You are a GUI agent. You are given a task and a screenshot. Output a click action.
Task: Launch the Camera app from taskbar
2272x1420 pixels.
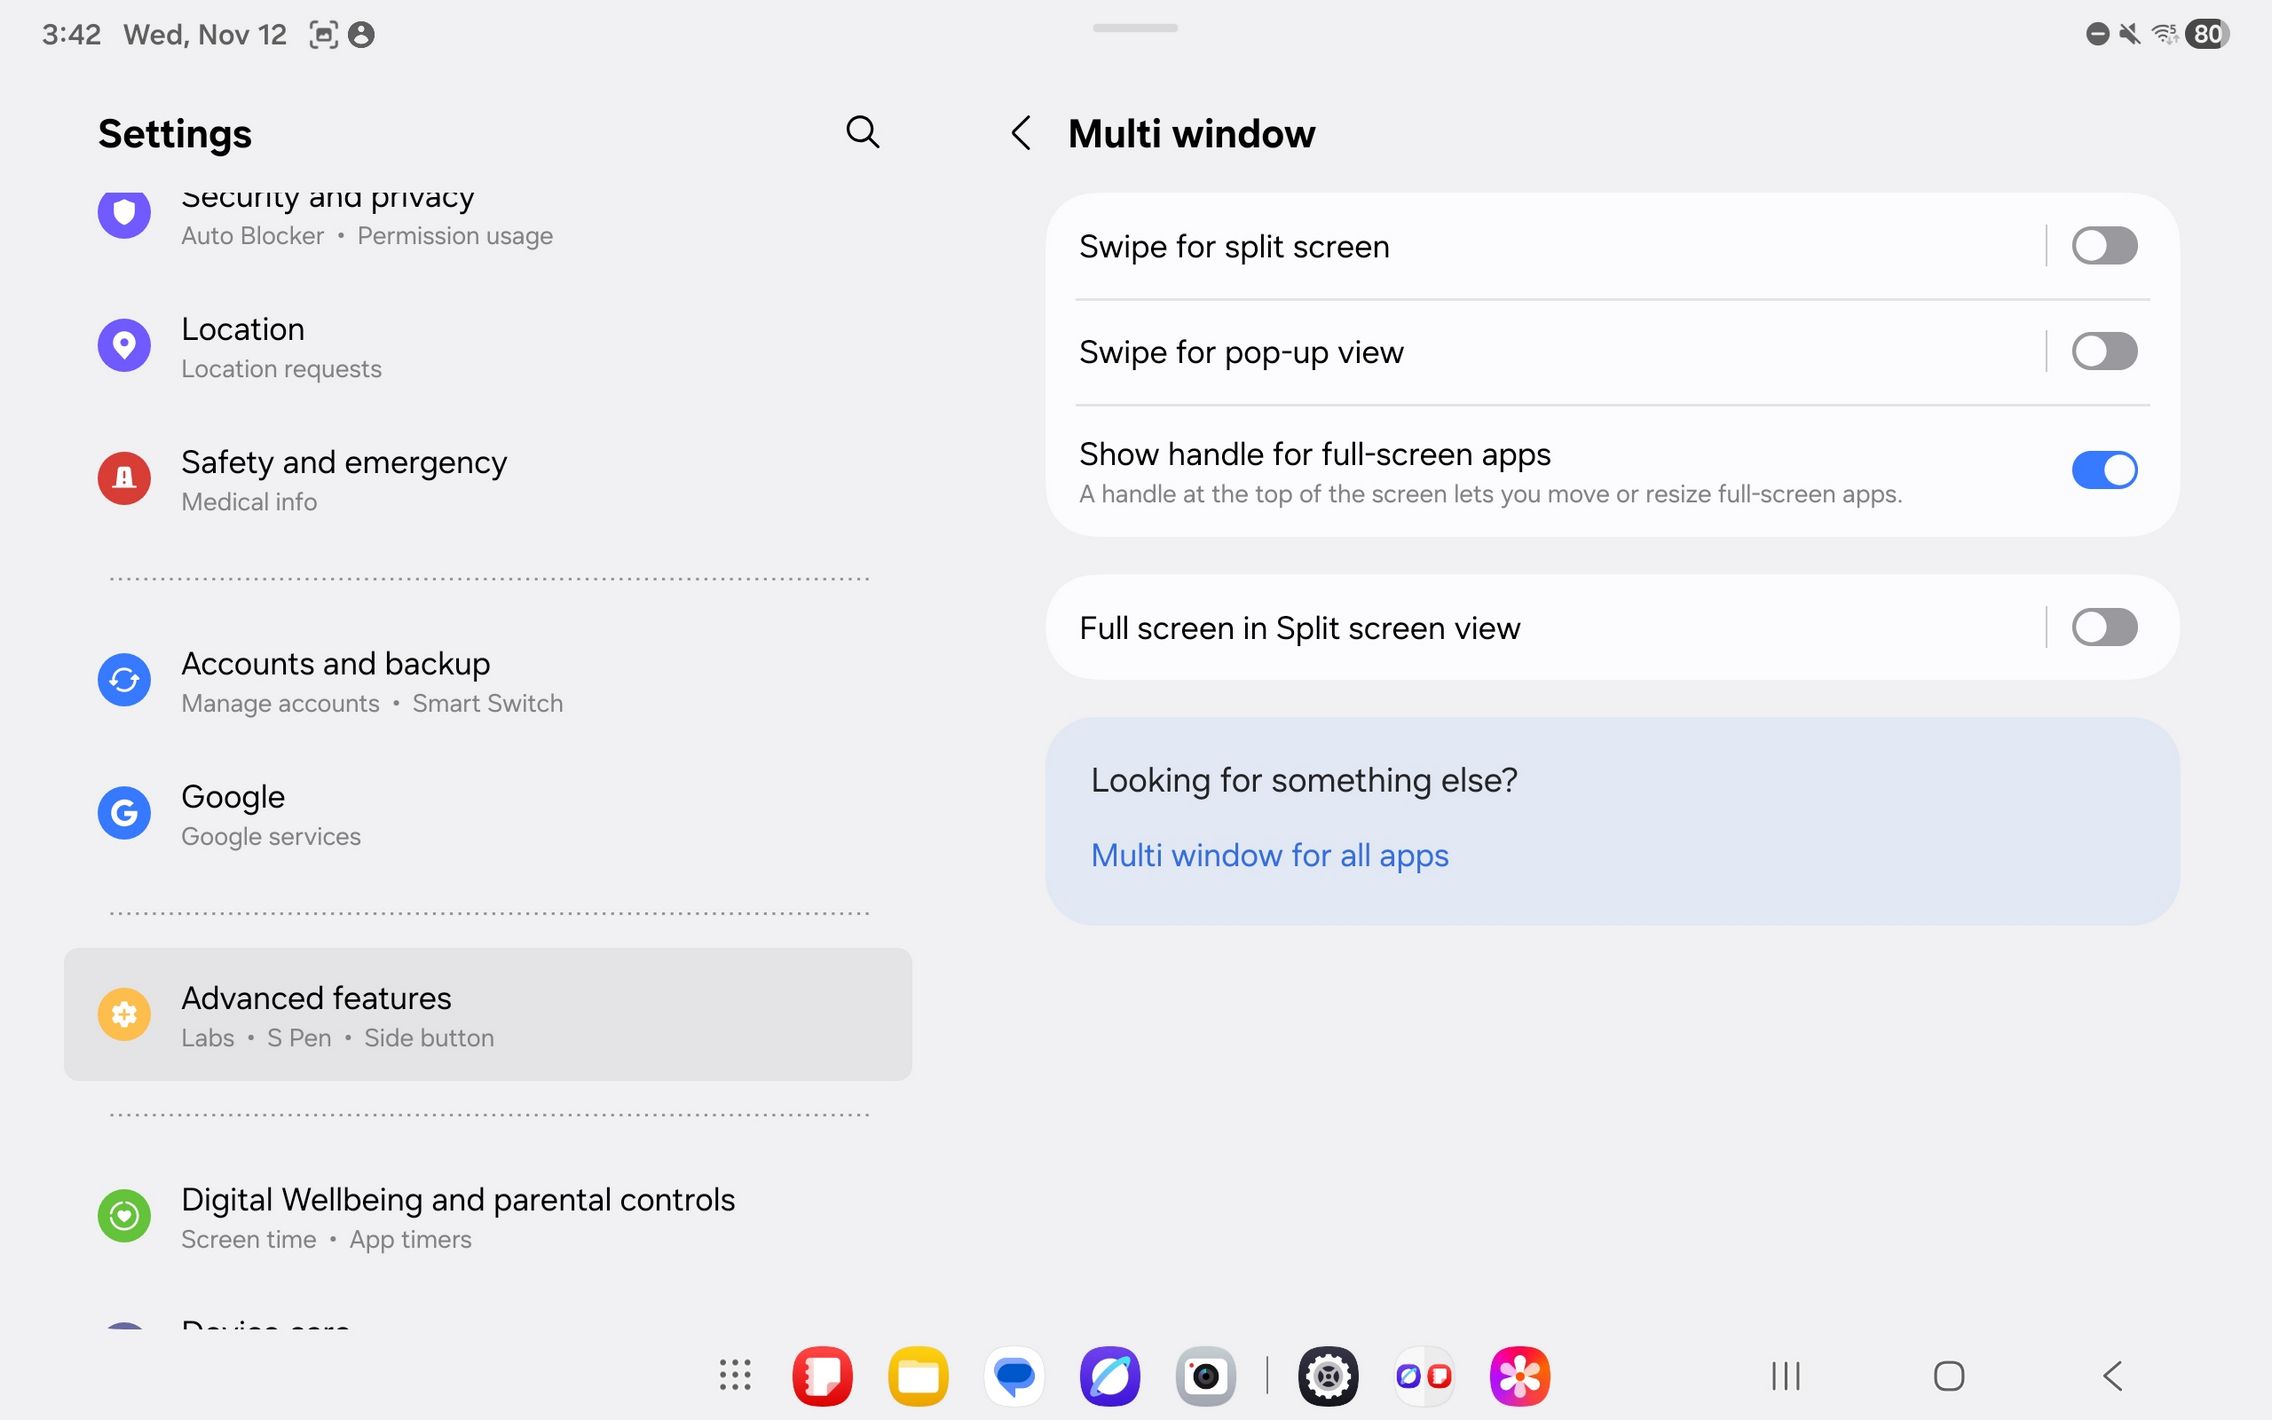1205,1376
